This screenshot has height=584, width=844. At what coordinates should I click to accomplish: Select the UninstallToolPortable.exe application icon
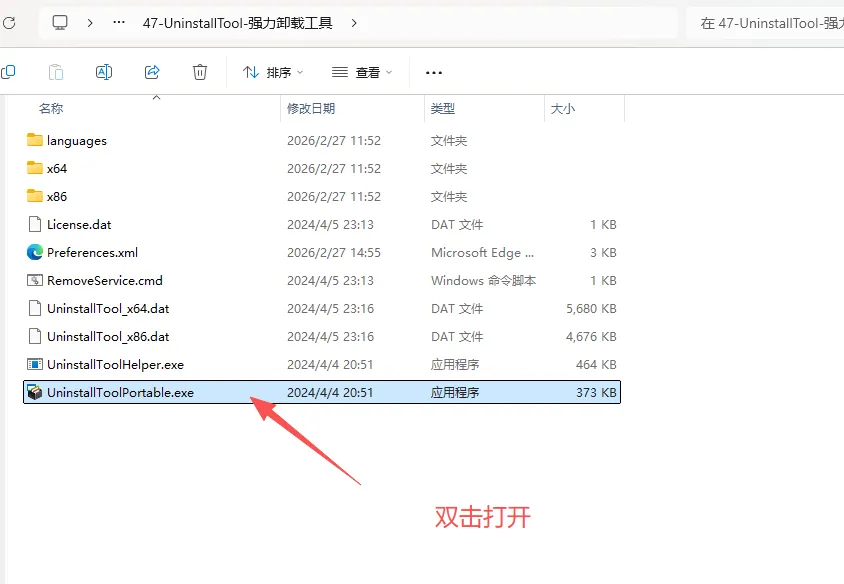tap(34, 392)
